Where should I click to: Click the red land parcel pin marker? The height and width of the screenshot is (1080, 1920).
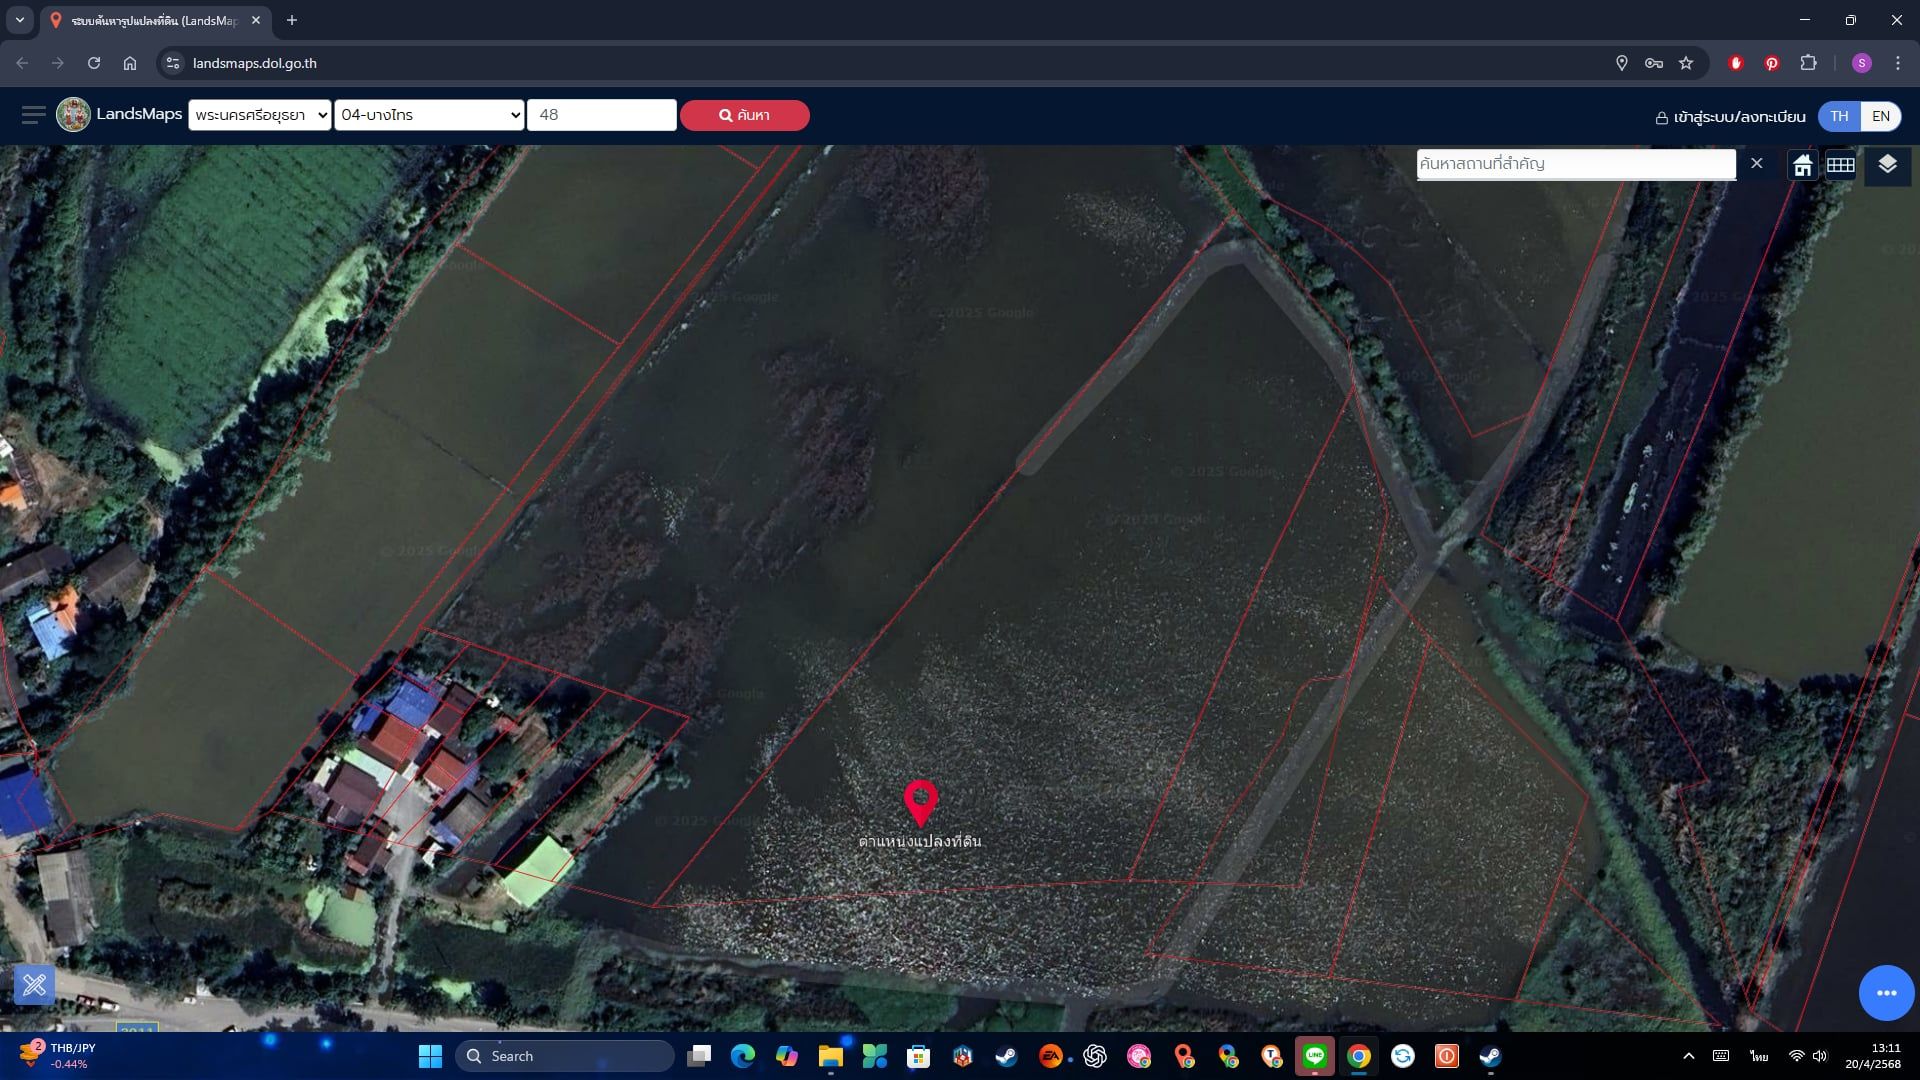pyautogui.click(x=920, y=803)
